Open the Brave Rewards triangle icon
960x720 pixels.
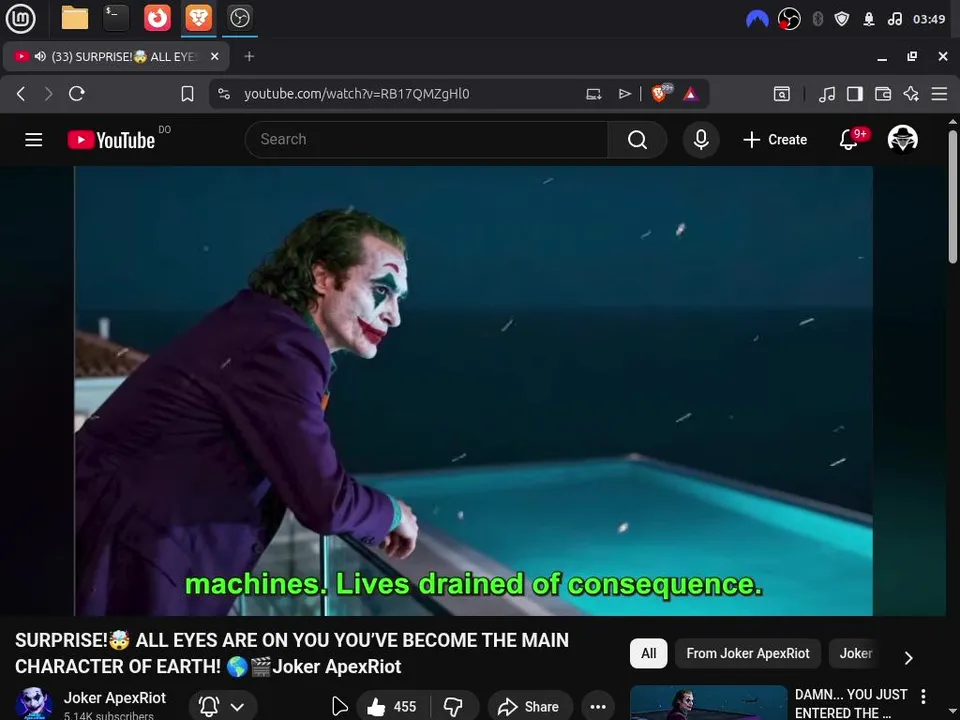pyautogui.click(x=691, y=94)
